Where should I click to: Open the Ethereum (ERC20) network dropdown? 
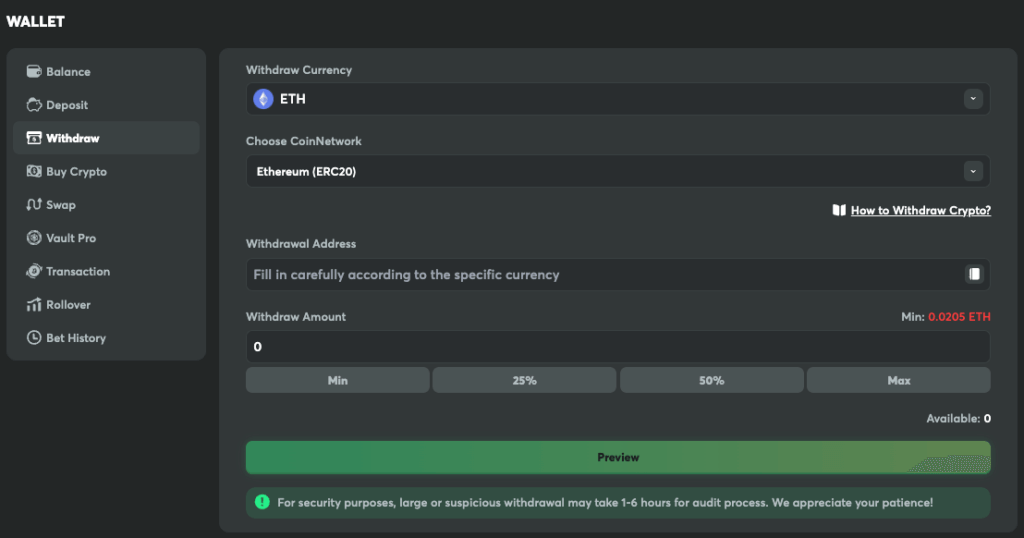(x=600, y=171)
